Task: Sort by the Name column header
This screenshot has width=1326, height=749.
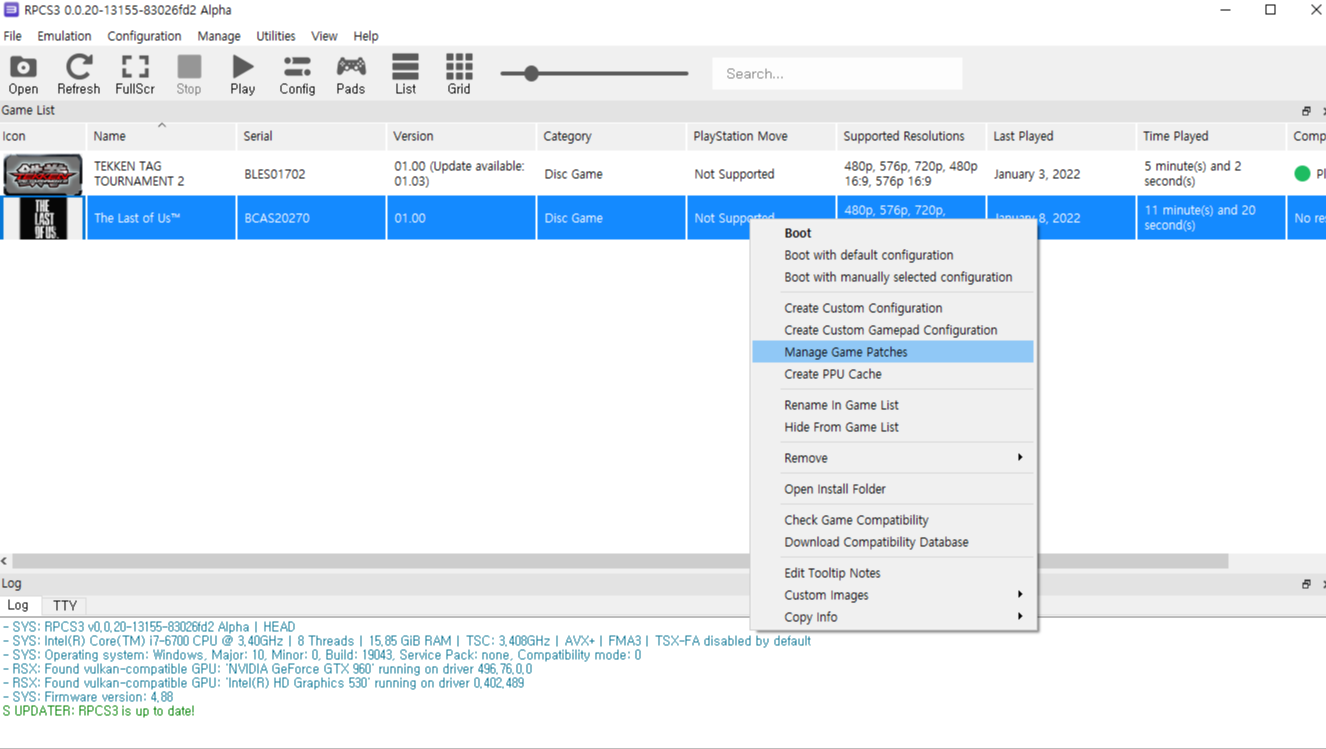Action: click(161, 136)
